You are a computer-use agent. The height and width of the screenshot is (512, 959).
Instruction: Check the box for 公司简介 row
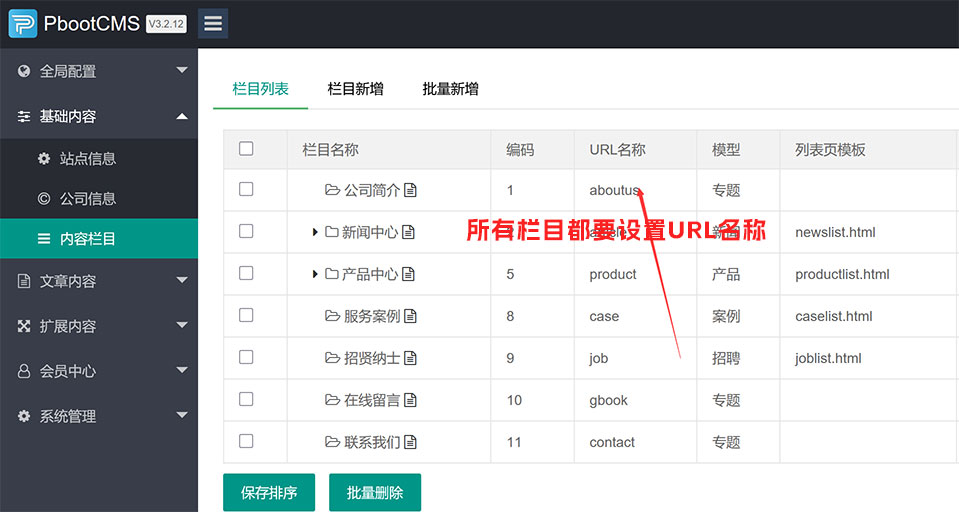point(246,189)
